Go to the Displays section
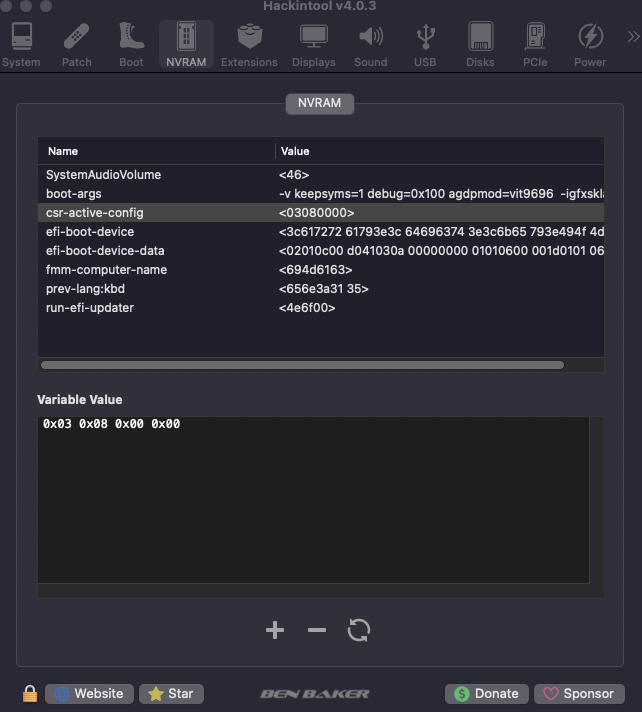Image resolution: width=642 pixels, height=712 pixels. (x=314, y=44)
